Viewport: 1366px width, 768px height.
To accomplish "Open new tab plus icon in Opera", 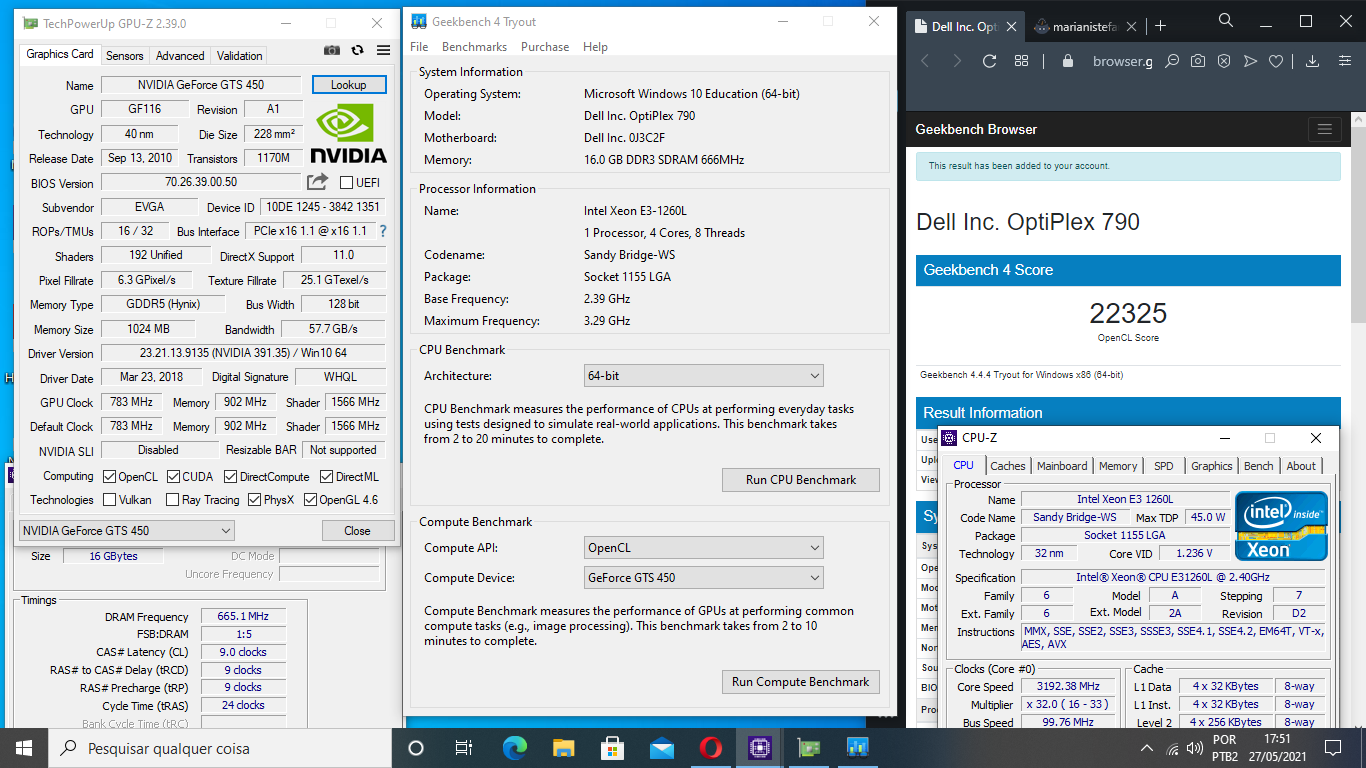I will [x=1160, y=26].
